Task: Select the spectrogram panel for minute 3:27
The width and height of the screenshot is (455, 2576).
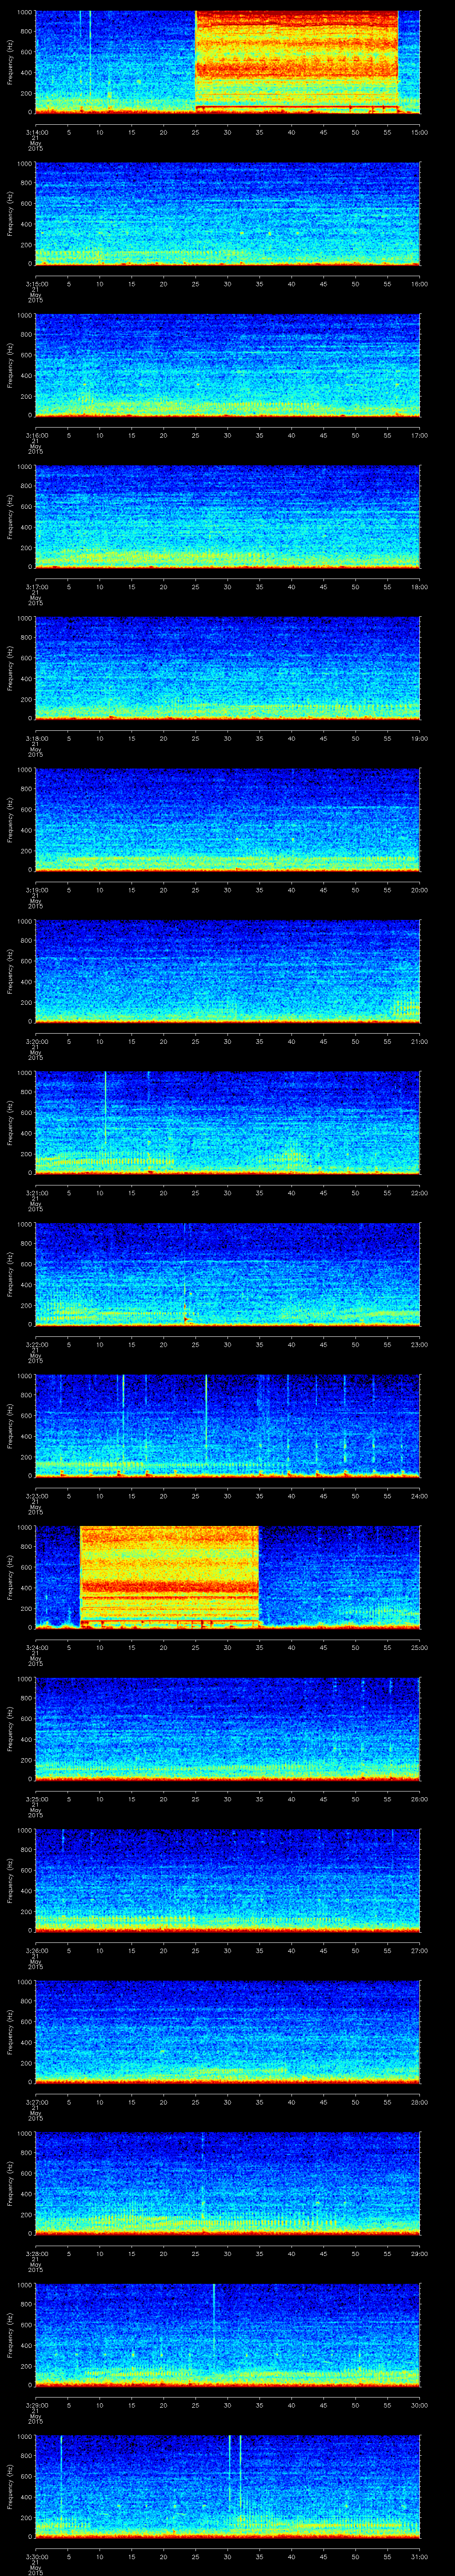Action: pos(227,2032)
